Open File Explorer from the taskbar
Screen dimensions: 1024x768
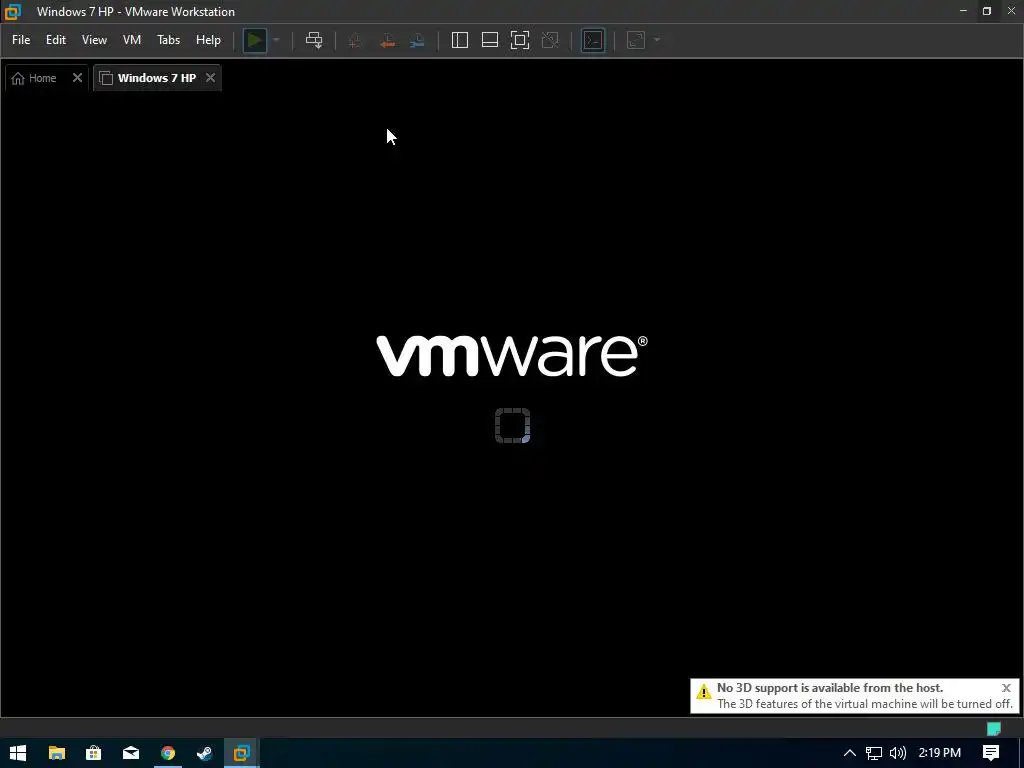coord(57,753)
